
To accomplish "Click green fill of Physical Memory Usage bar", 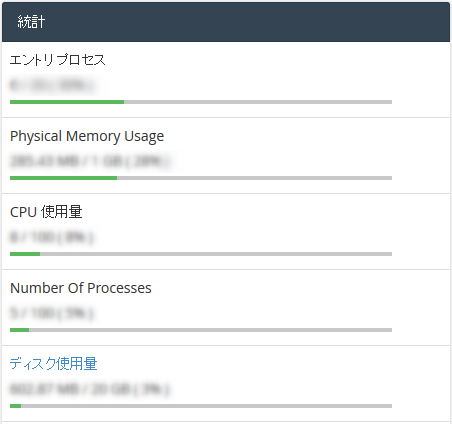I will pyautogui.click(x=63, y=178).
